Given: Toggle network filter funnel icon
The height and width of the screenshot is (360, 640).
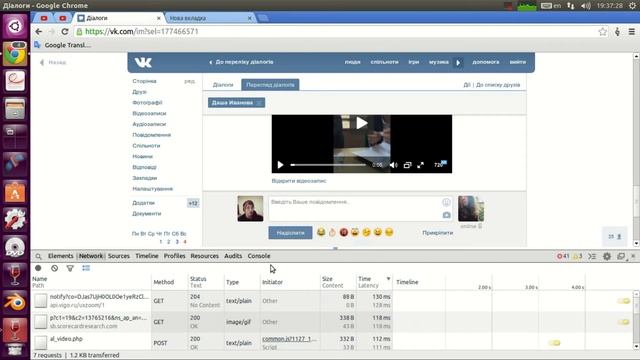Looking at the screenshot, I should point(70,268).
